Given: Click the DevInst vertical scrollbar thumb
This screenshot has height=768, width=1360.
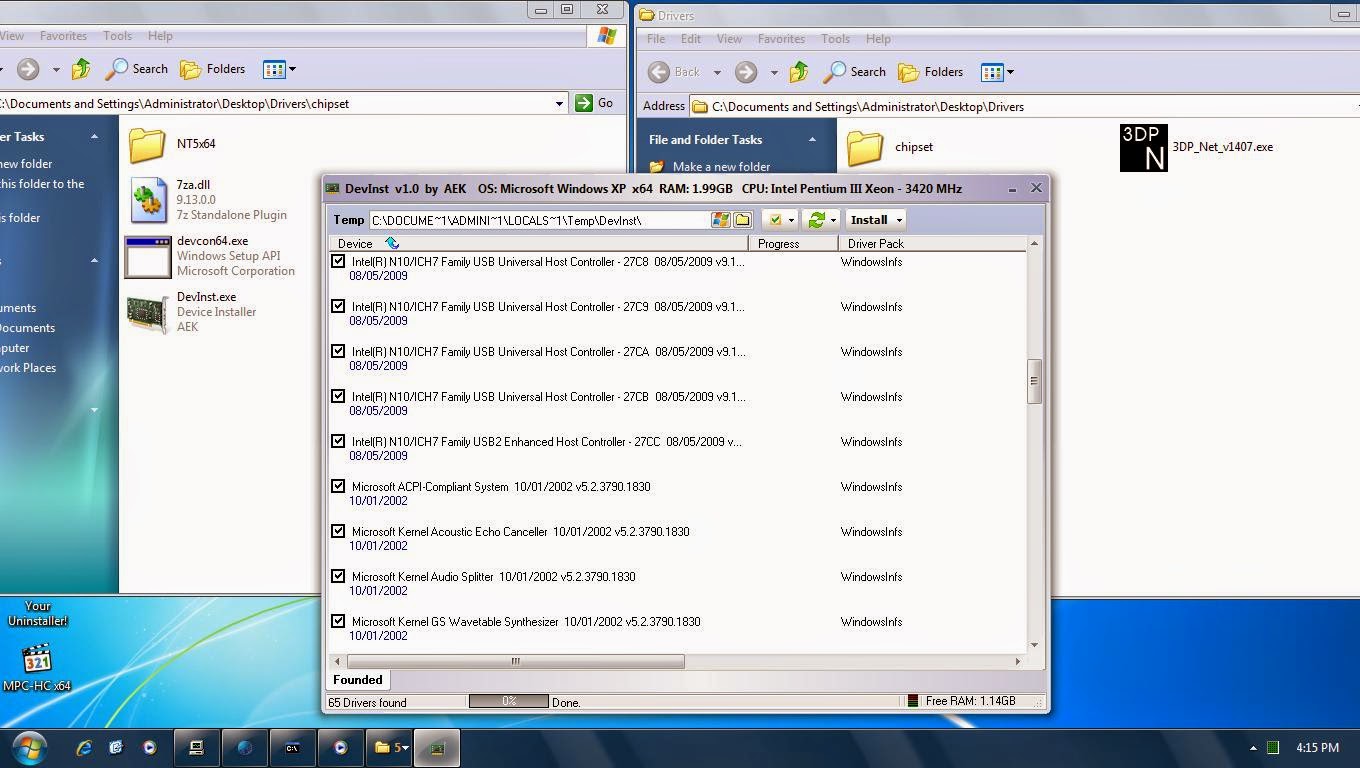Looking at the screenshot, I should tap(1034, 381).
